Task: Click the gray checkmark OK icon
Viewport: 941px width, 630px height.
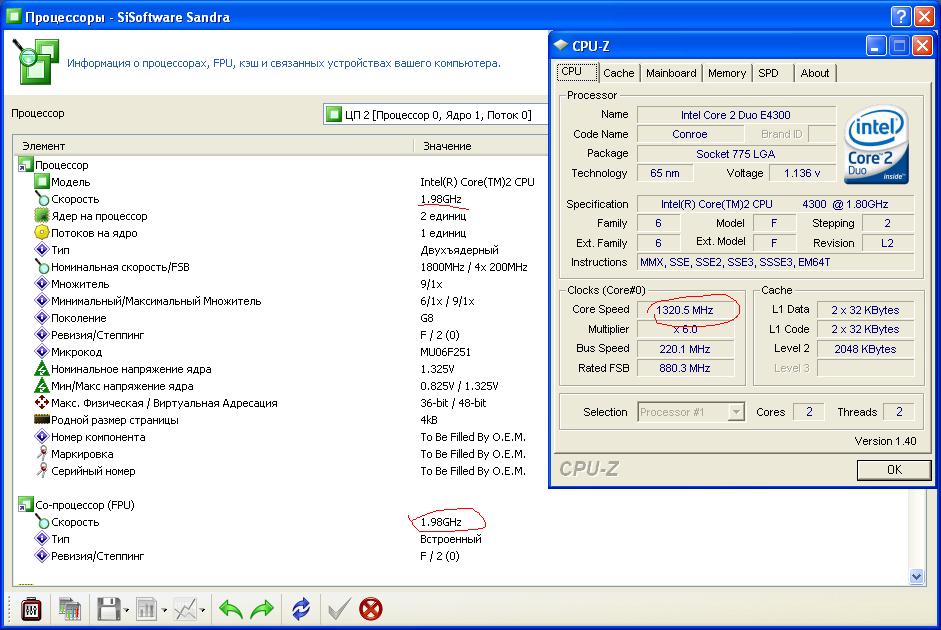Action: tap(339, 608)
